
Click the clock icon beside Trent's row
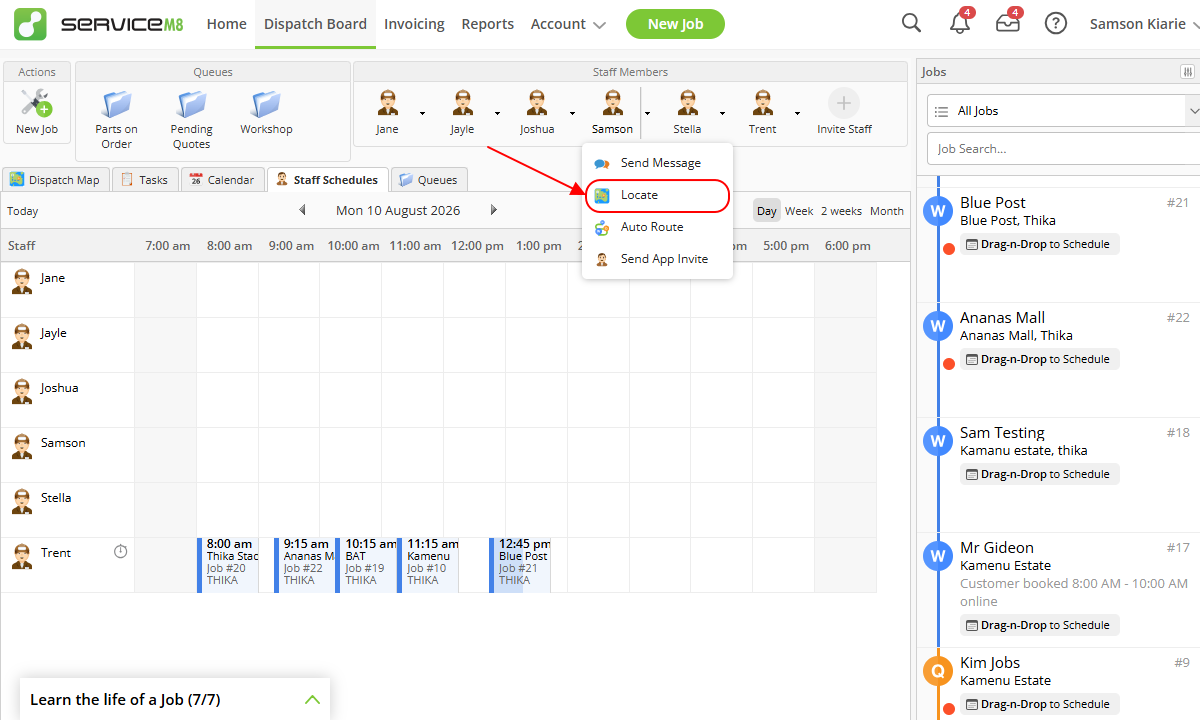[x=121, y=551]
